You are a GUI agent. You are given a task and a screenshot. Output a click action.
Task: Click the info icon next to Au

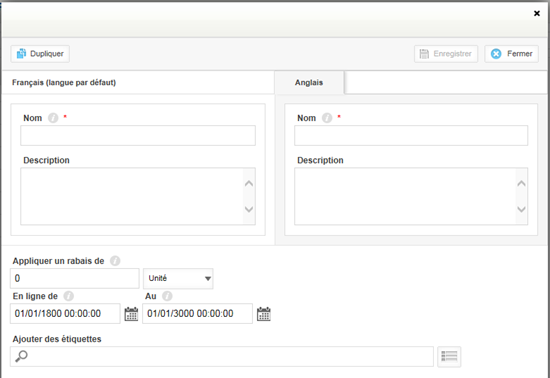coord(167,296)
